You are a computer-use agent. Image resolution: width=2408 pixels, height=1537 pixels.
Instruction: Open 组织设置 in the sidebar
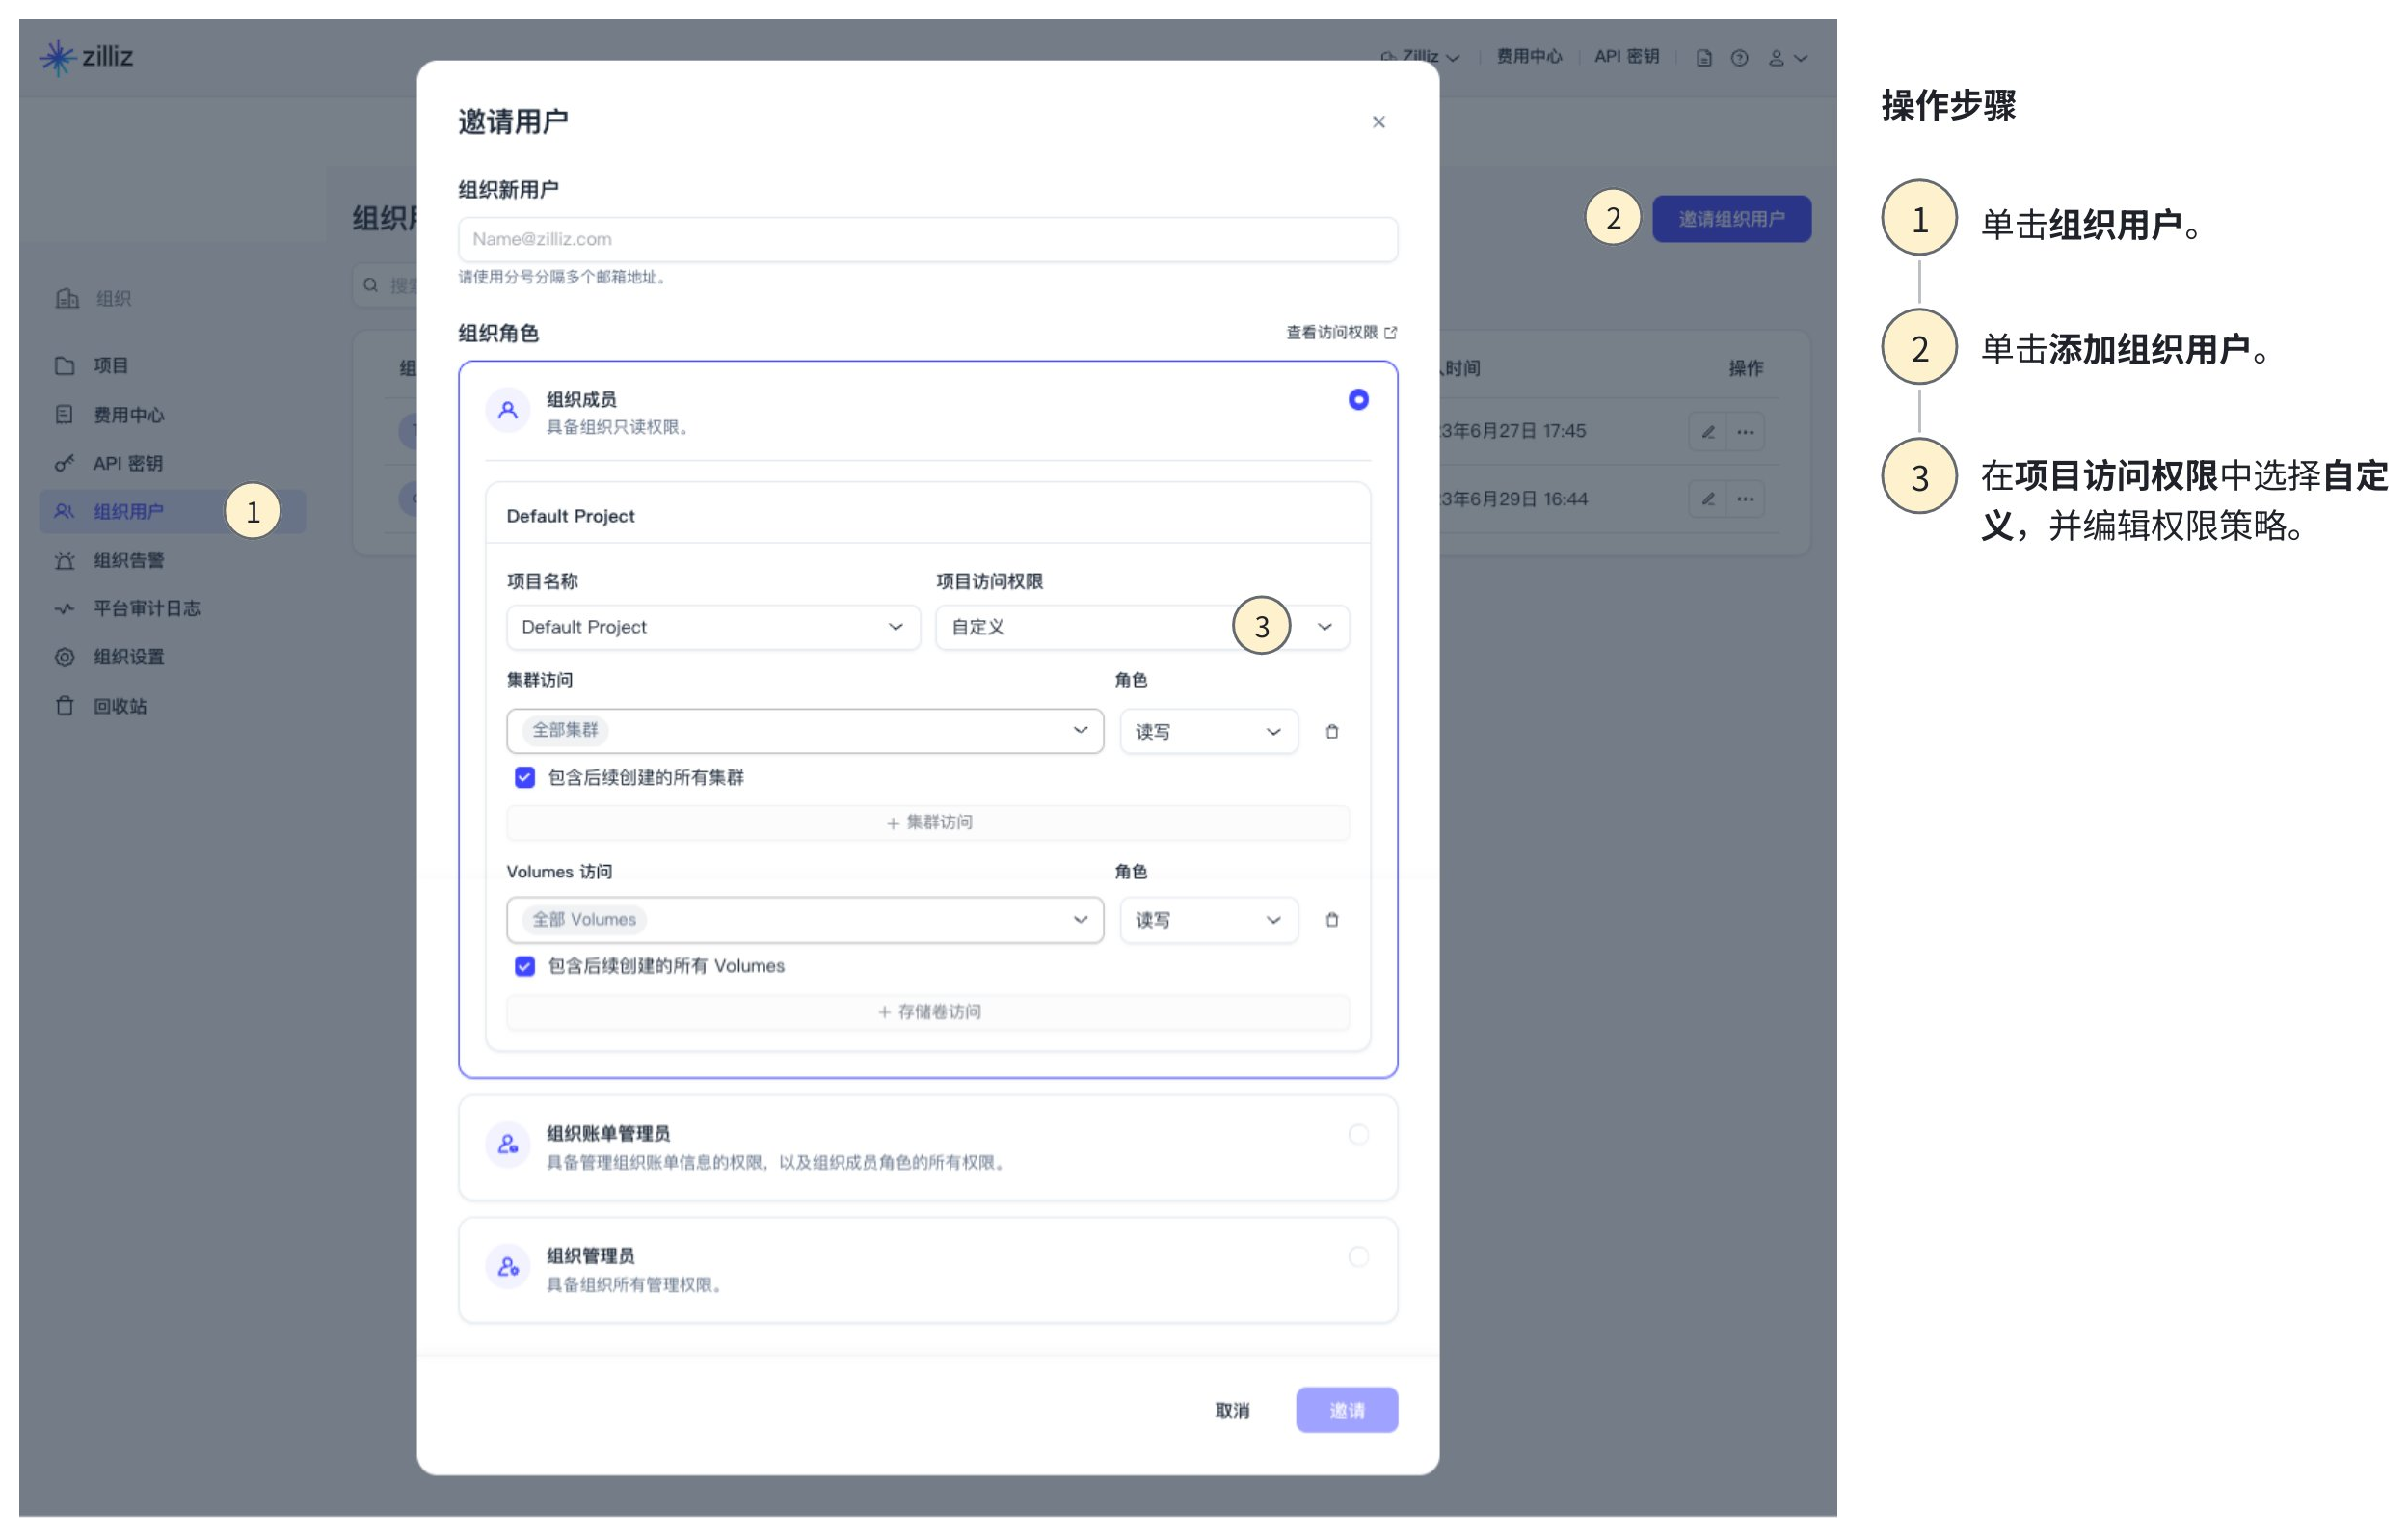128,657
